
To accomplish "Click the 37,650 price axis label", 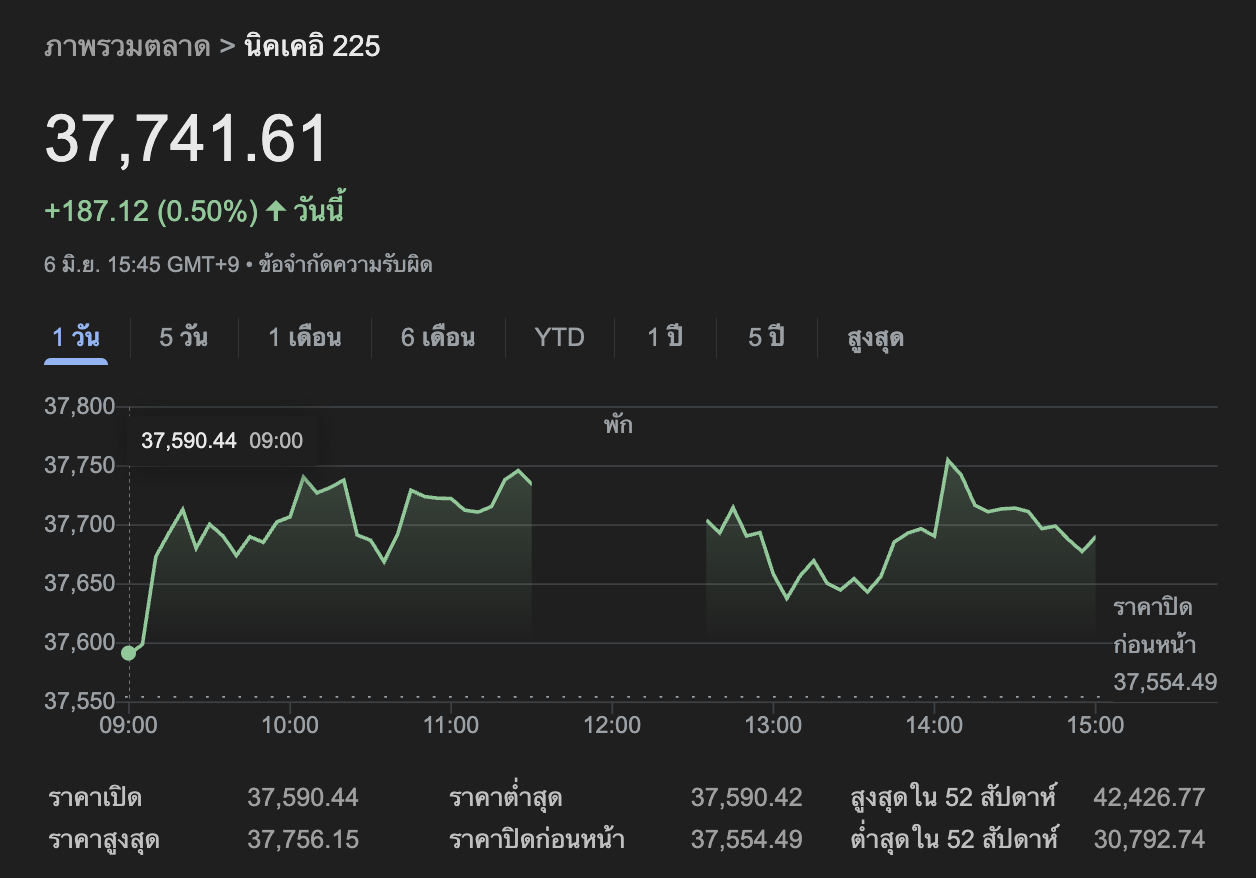I will click(80, 584).
